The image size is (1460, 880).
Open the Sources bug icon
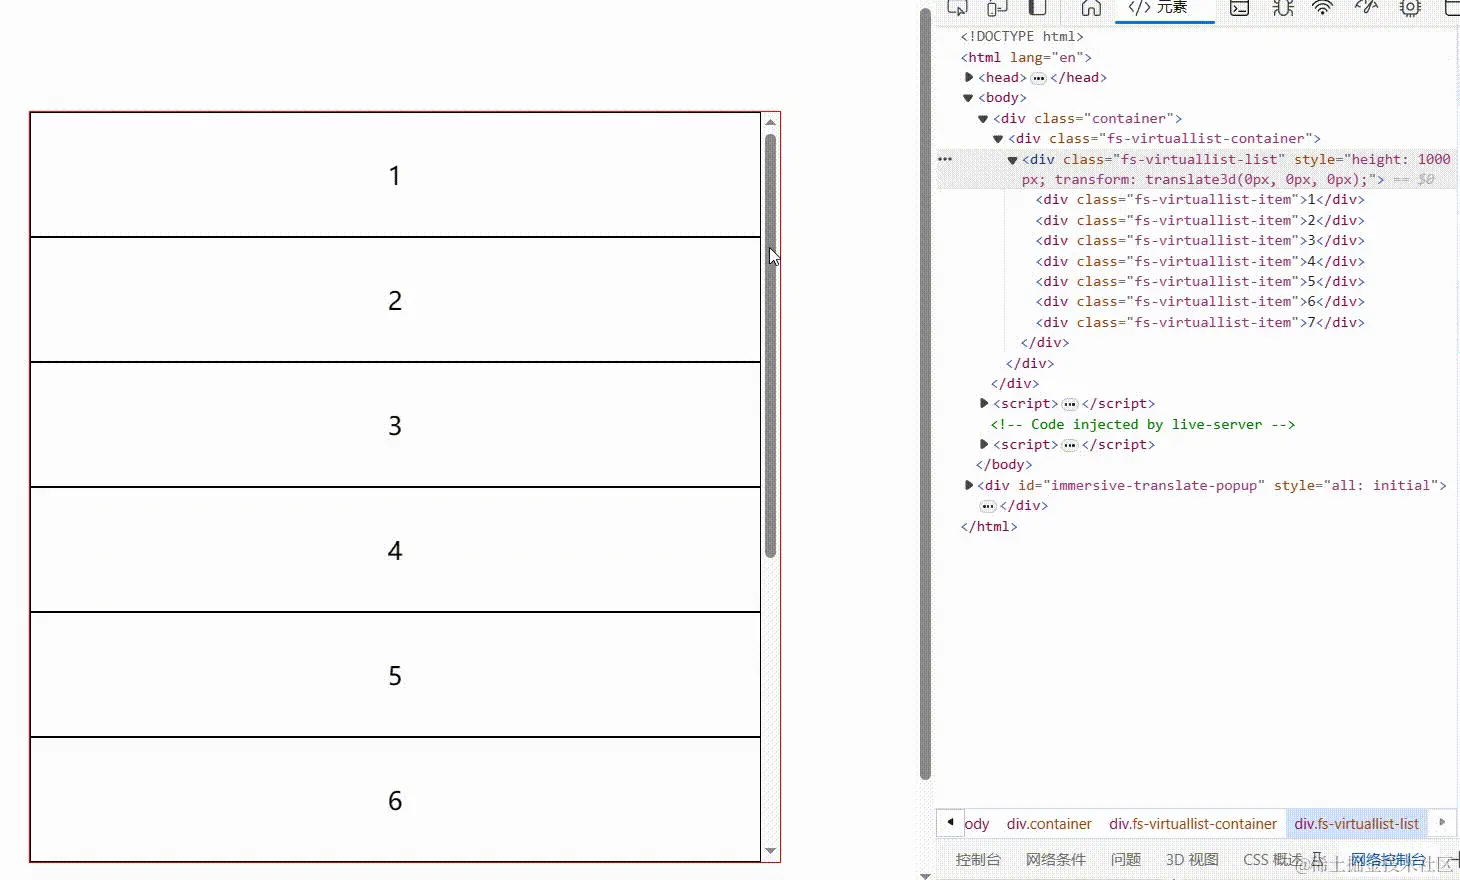(x=1283, y=8)
